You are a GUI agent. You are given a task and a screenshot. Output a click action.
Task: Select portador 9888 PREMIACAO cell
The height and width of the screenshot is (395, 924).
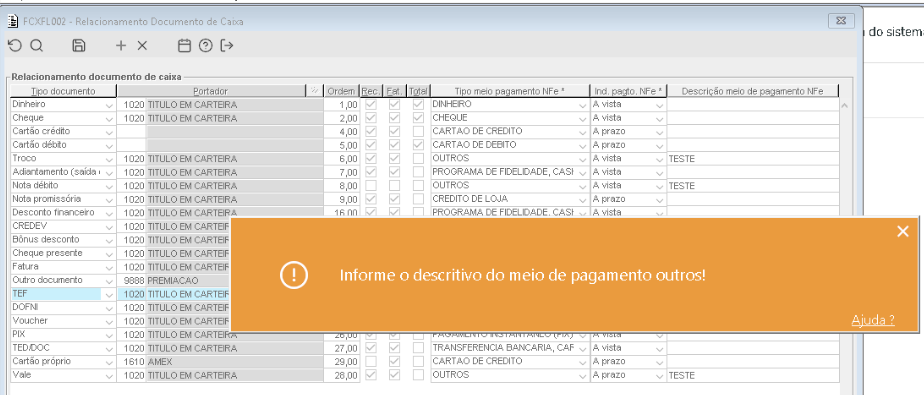[x=219, y=280]
